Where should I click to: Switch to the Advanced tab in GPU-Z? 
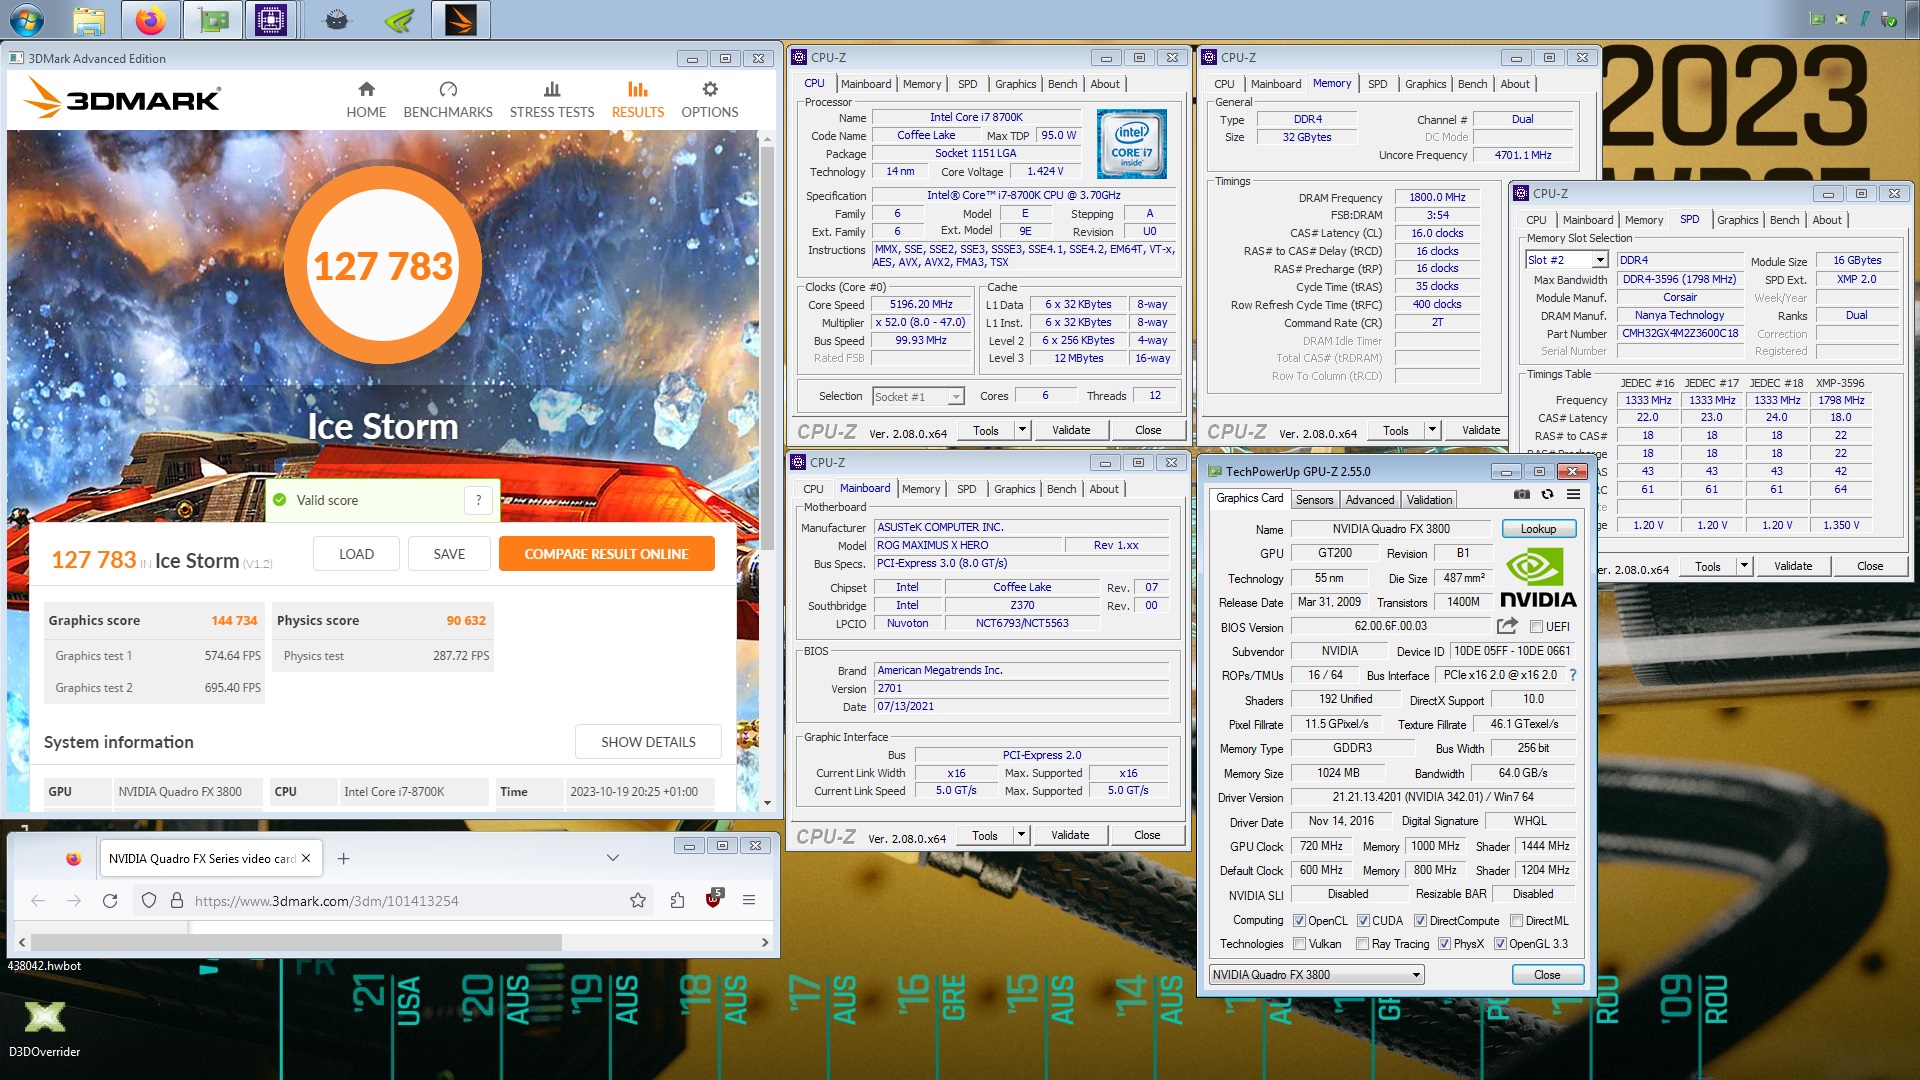(x=1370, y=500)
